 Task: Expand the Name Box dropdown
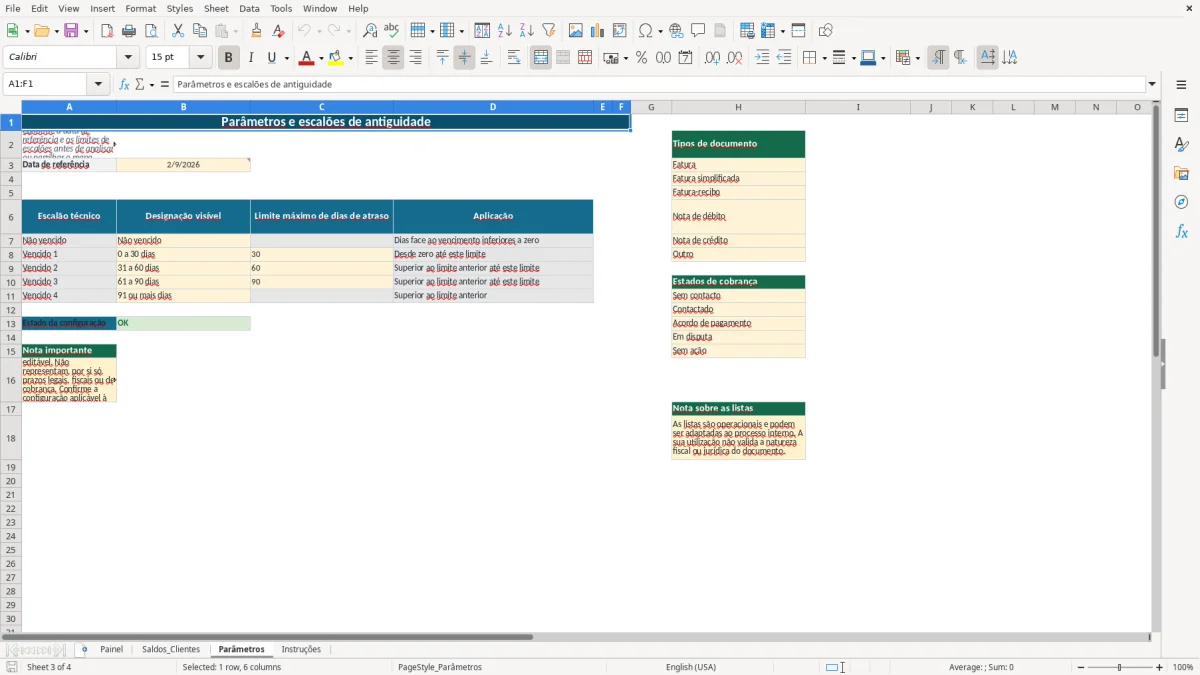tap(98, 84)
